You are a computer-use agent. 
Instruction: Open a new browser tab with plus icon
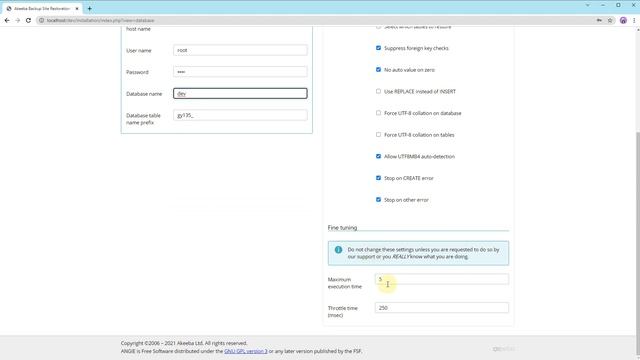click(89, 9)
